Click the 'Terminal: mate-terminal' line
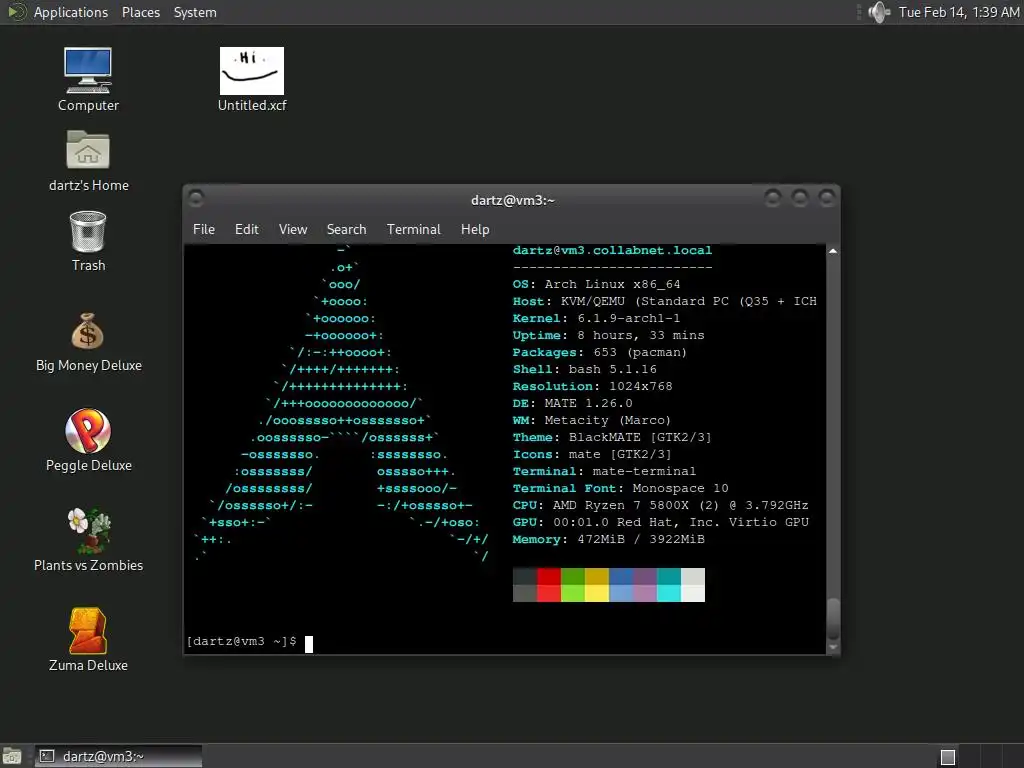 point(604,471)
